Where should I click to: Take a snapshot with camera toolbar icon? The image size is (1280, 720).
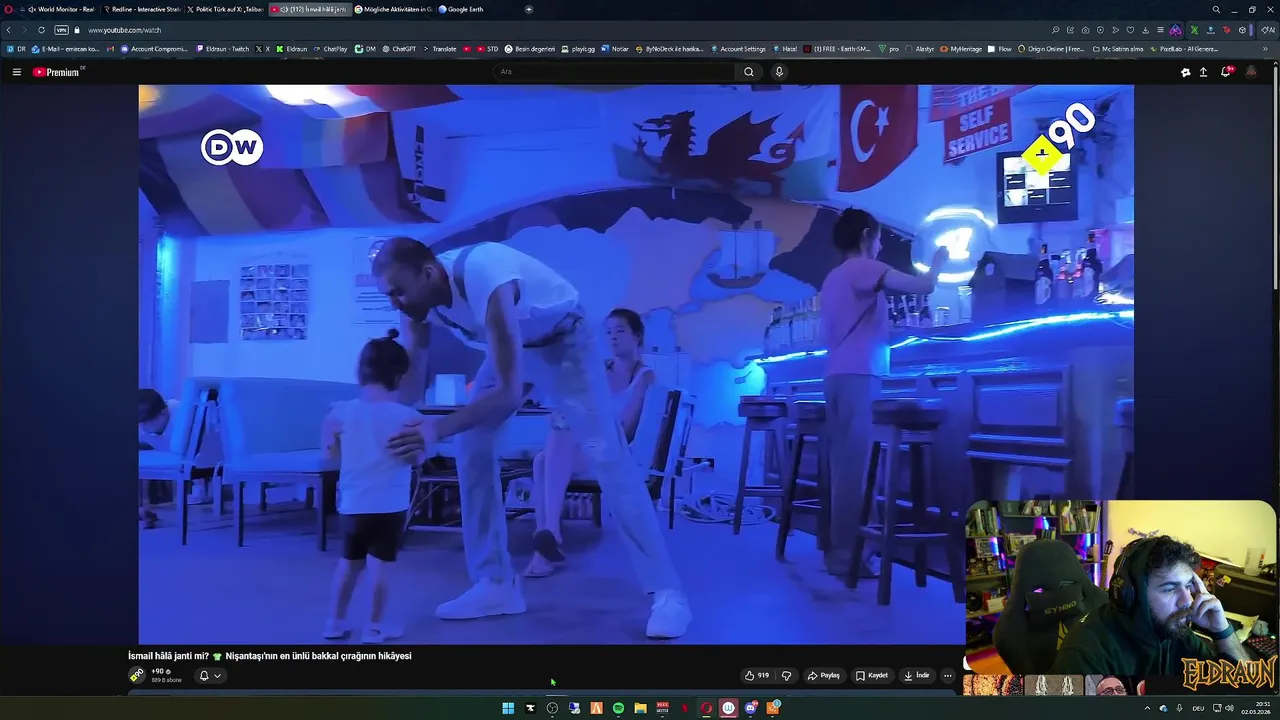click(x=1085, y=30)
